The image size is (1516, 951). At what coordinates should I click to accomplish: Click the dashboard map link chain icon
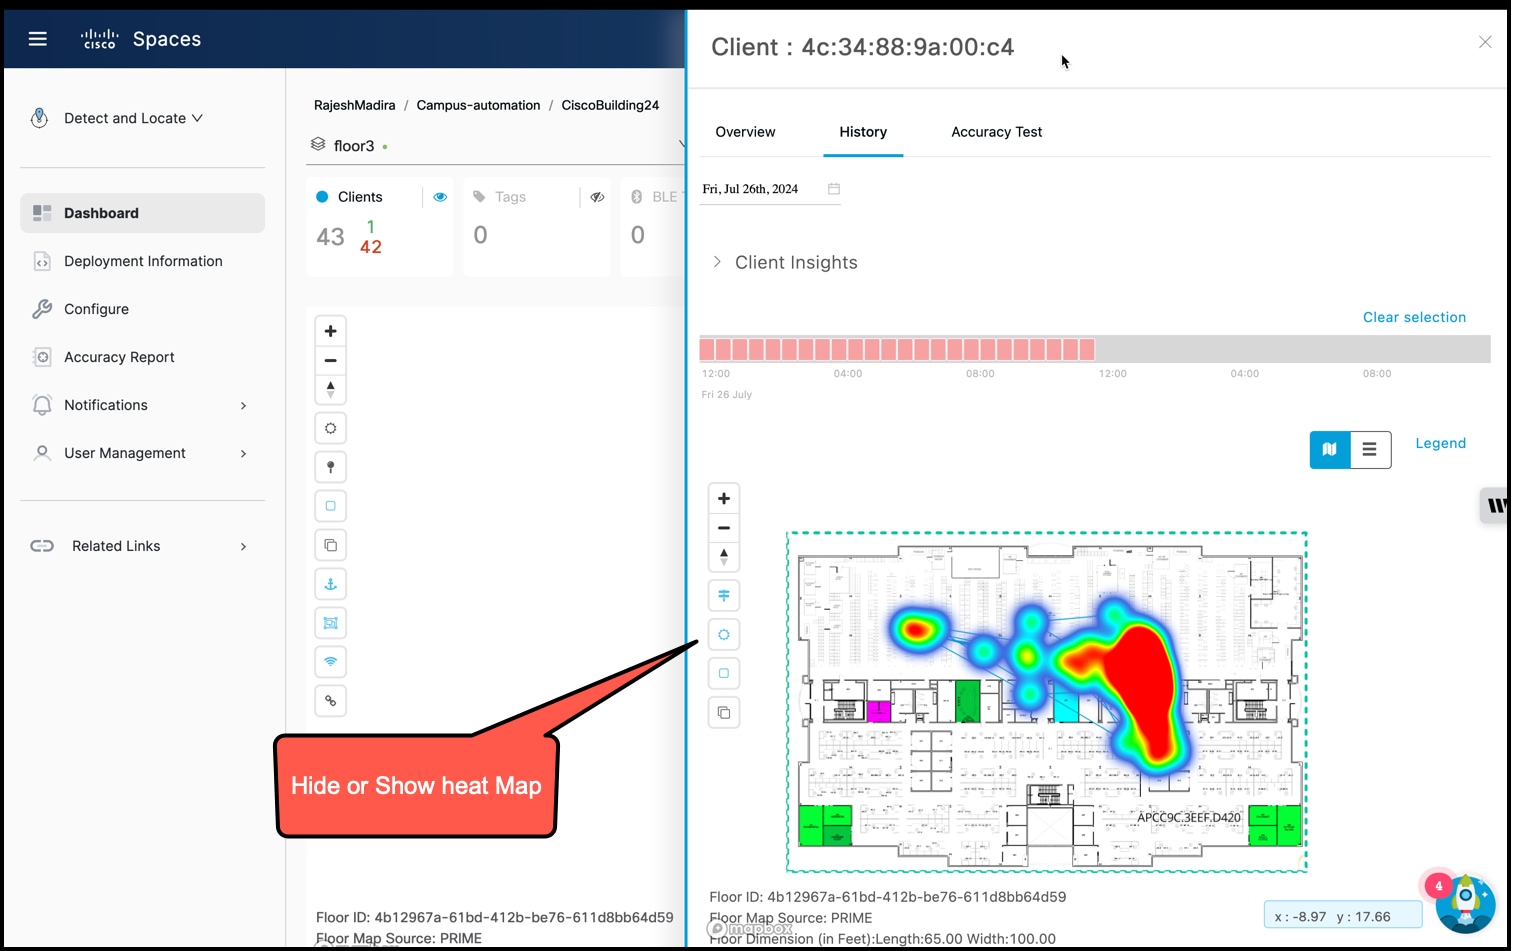(x=331, y=701)
